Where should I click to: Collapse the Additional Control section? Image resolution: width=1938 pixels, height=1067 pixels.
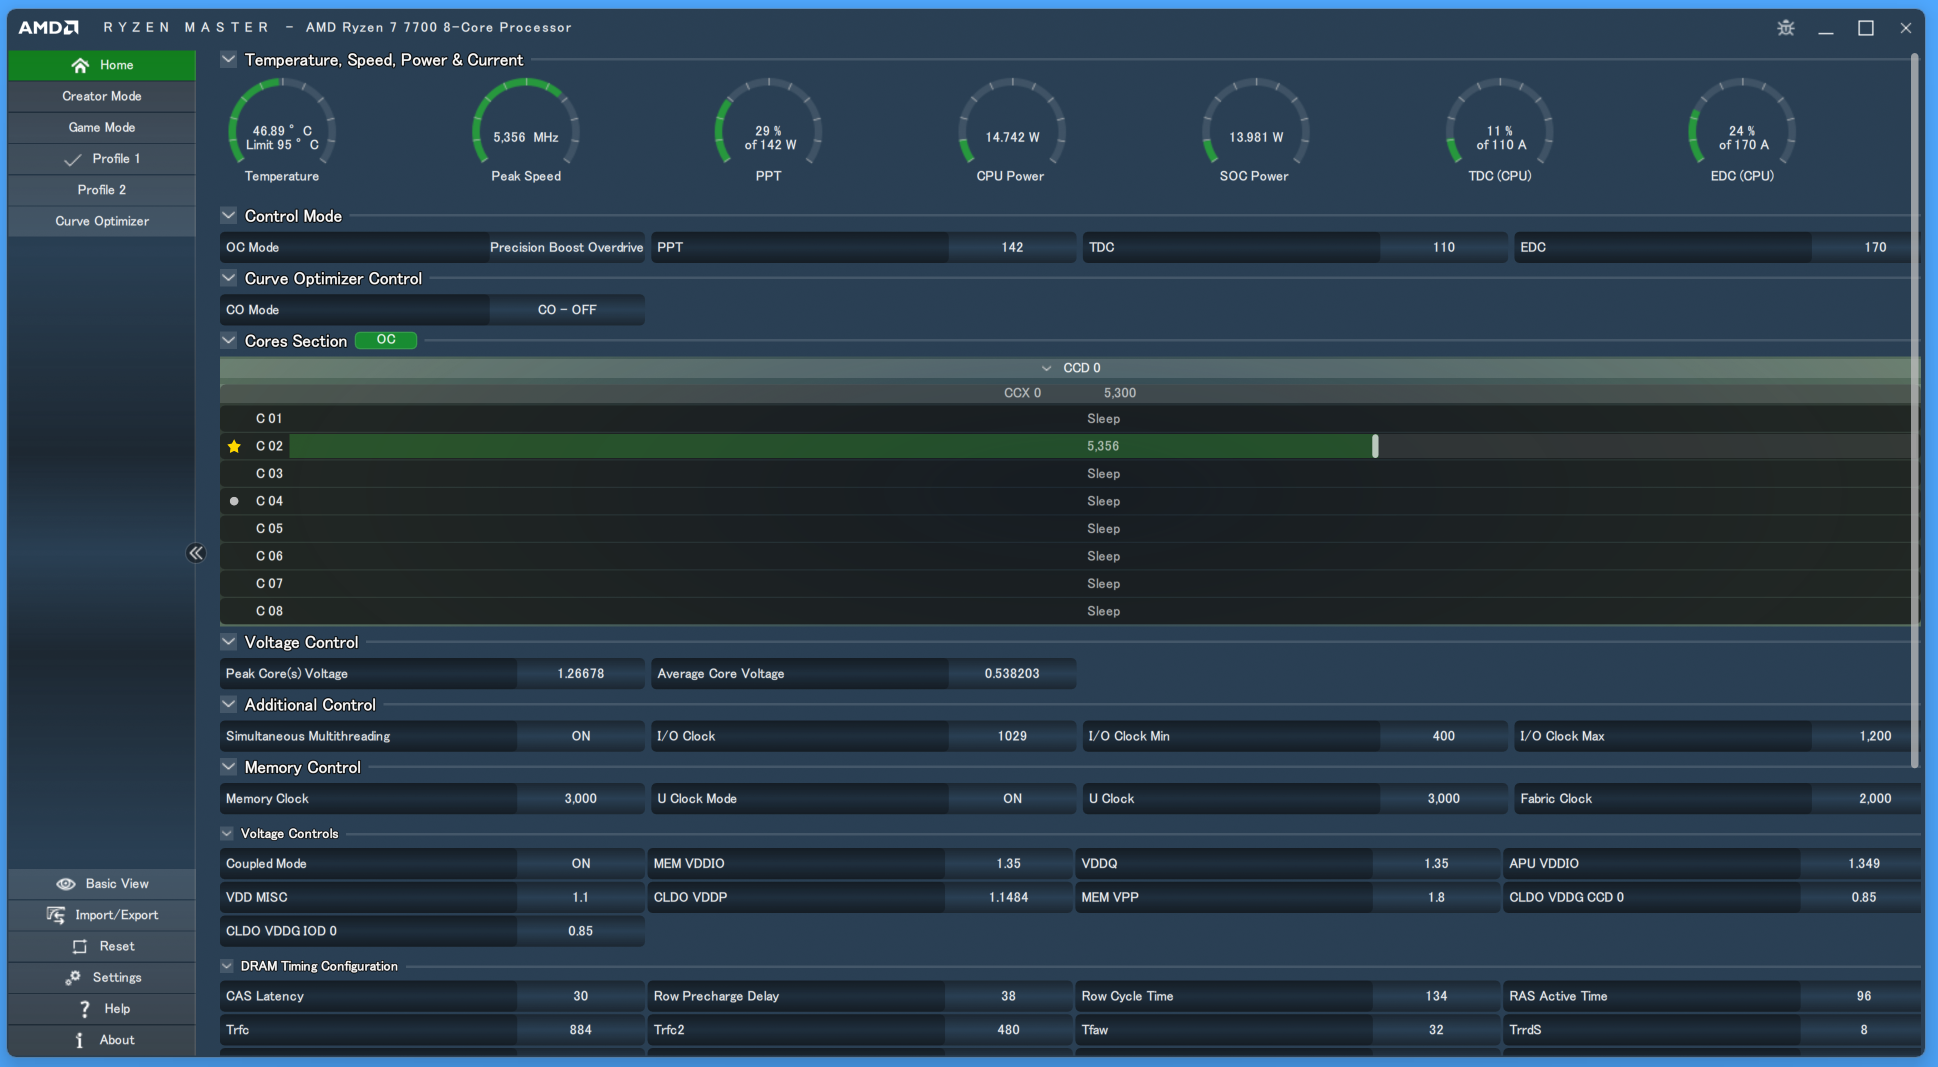point(229,705)
